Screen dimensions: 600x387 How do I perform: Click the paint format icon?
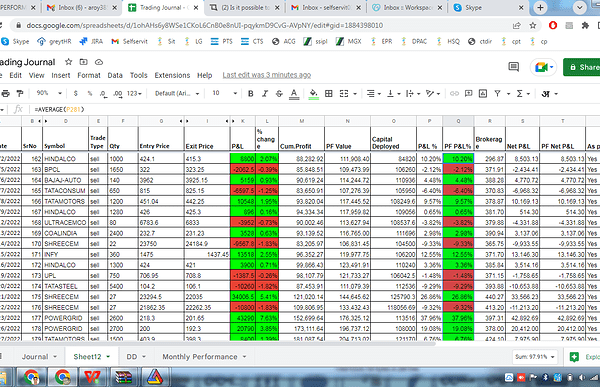(x=20, y=93)
